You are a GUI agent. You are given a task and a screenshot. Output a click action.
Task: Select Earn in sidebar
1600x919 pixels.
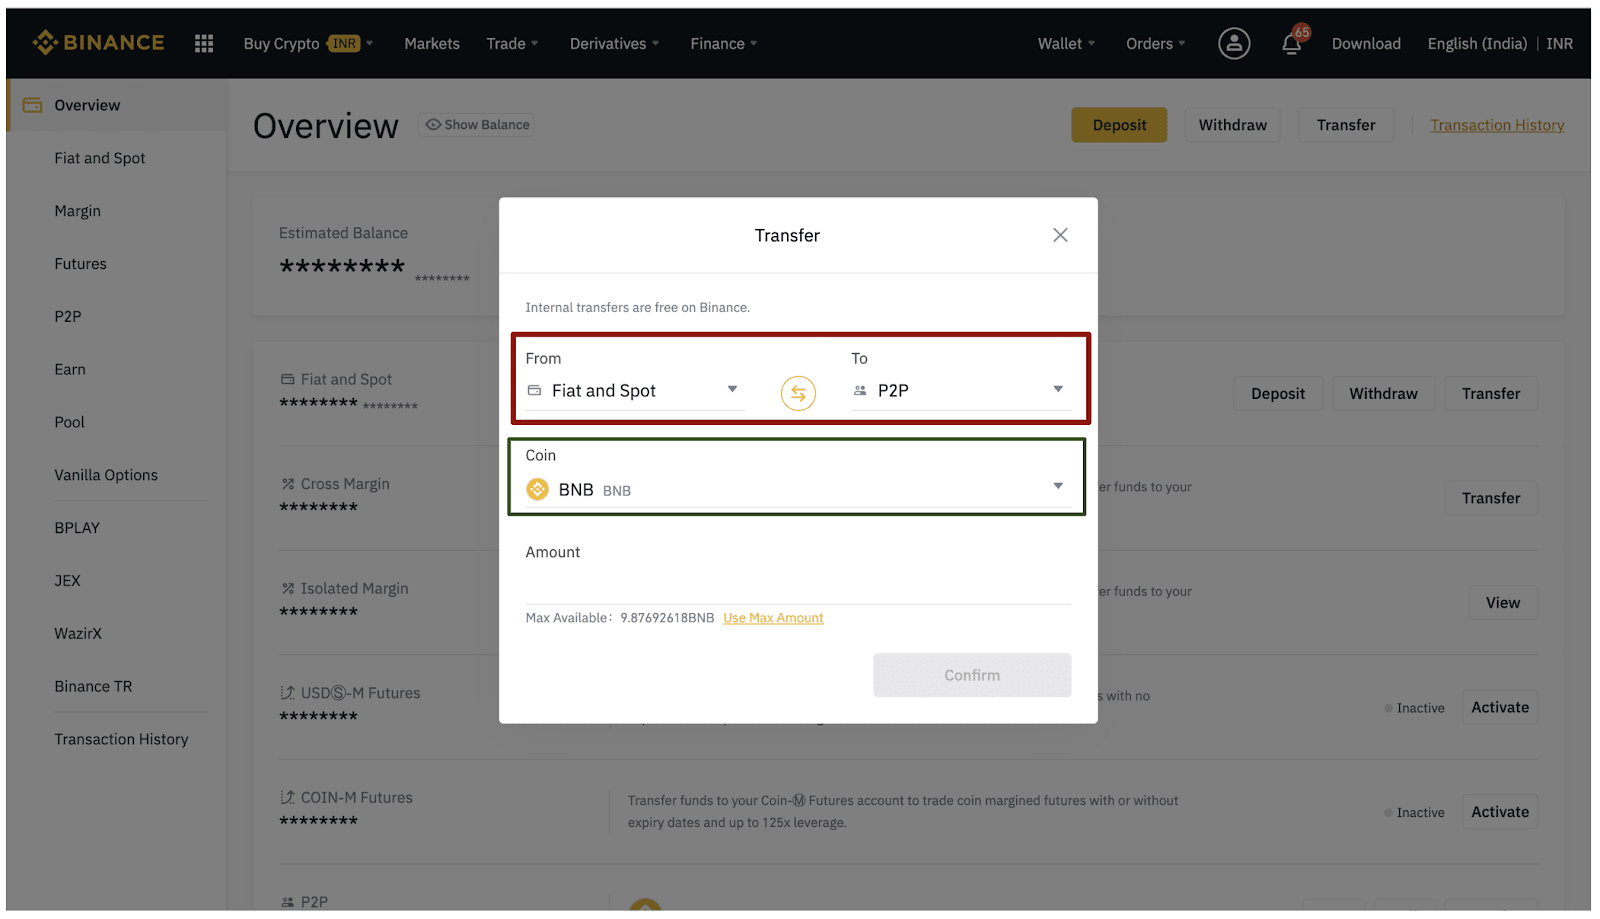click(x=70, y=370)
